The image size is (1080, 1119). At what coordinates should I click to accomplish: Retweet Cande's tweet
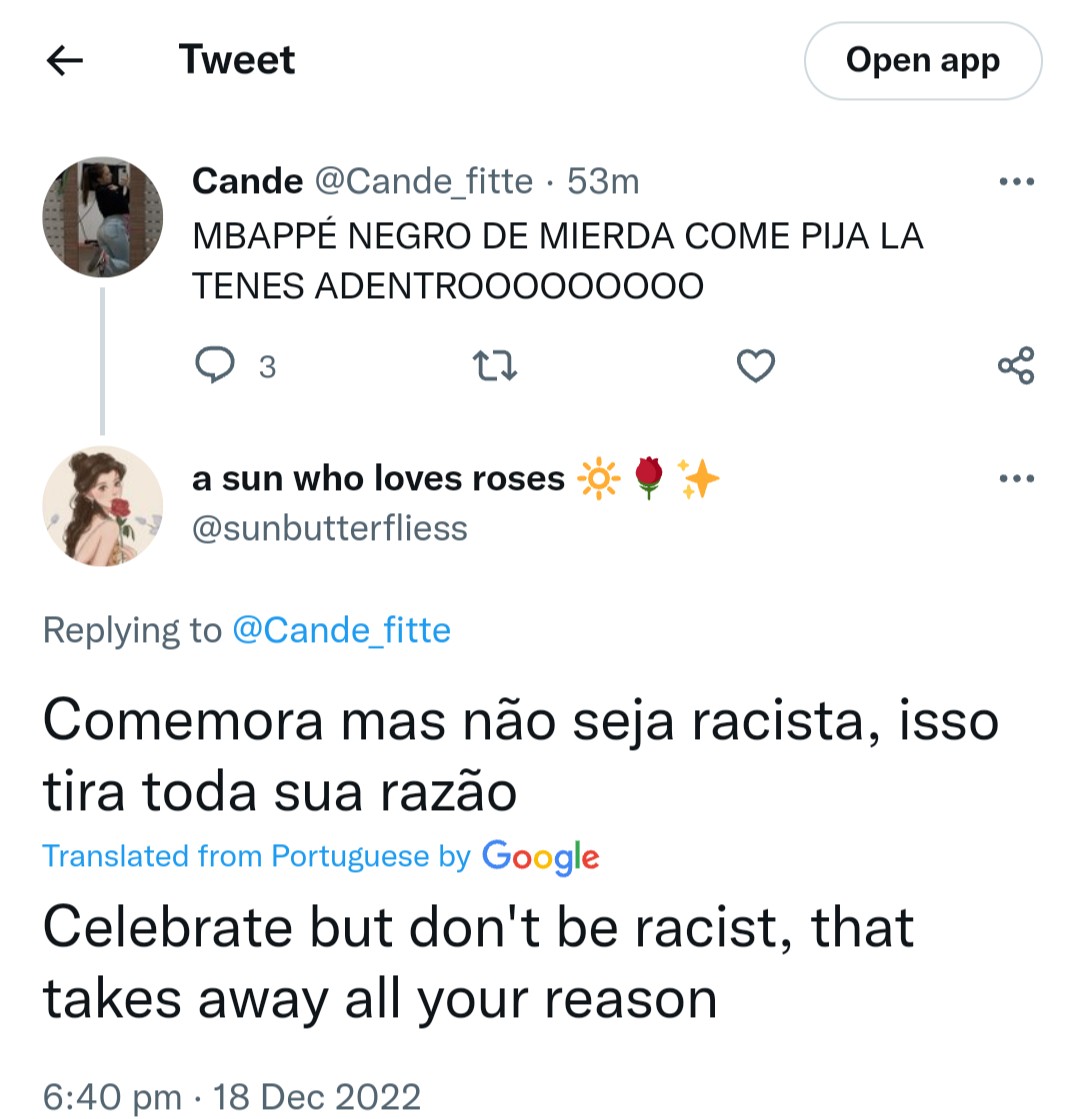pos(495,365)
